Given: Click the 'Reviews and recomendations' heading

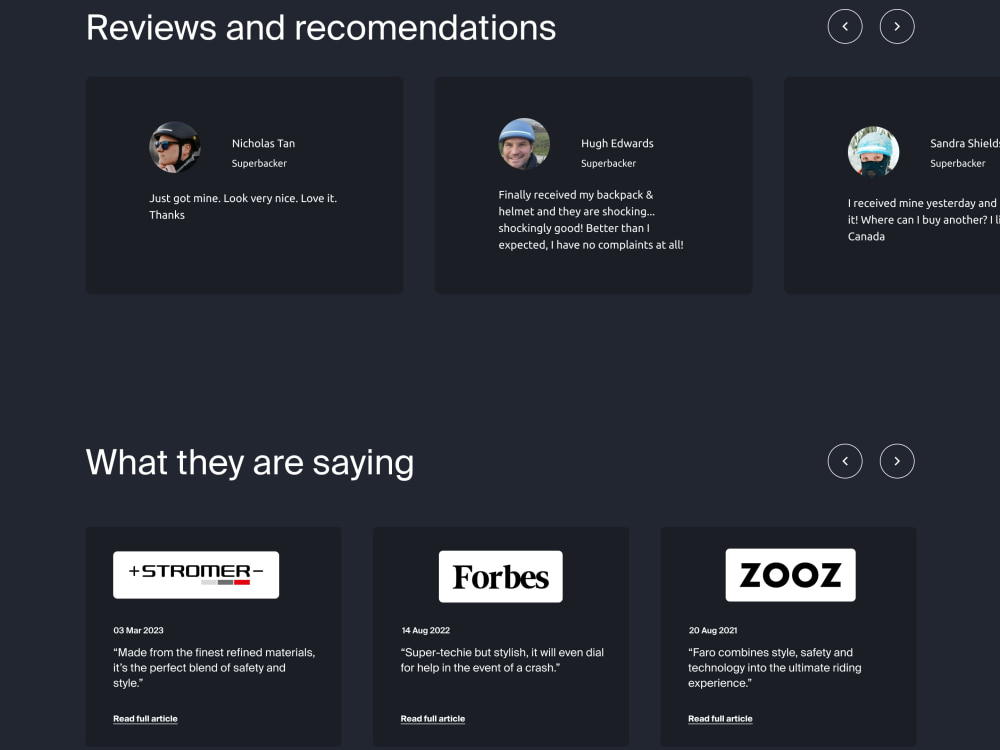Looking at the screenshot, I should click(321, 28).
